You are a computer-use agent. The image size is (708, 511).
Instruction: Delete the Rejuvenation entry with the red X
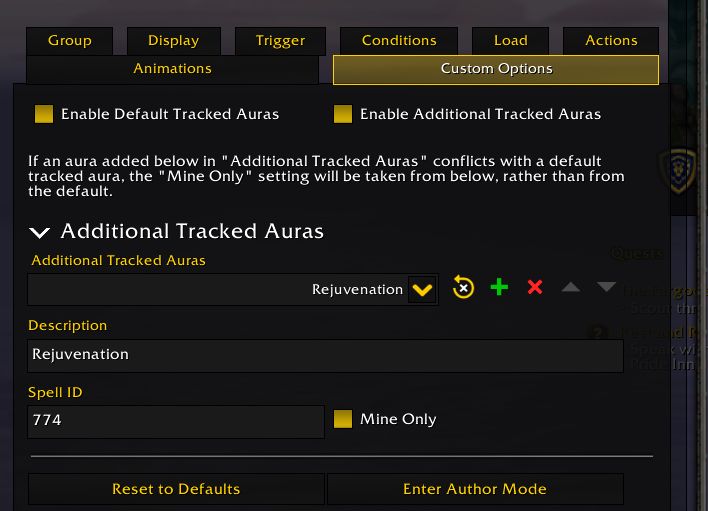(535, 288)
